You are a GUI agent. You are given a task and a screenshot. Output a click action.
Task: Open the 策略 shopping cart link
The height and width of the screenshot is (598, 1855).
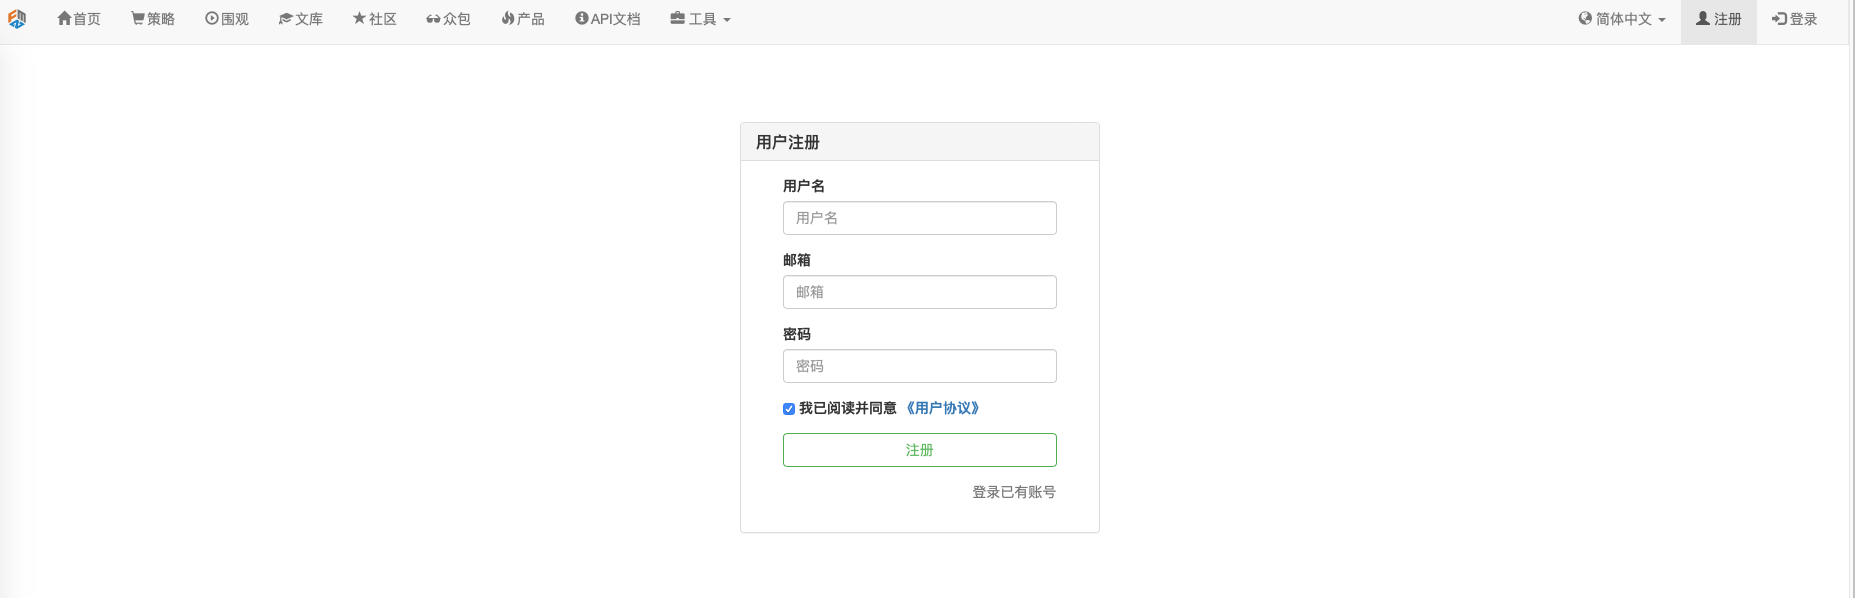pyautogui.click(x=153, y=19)
